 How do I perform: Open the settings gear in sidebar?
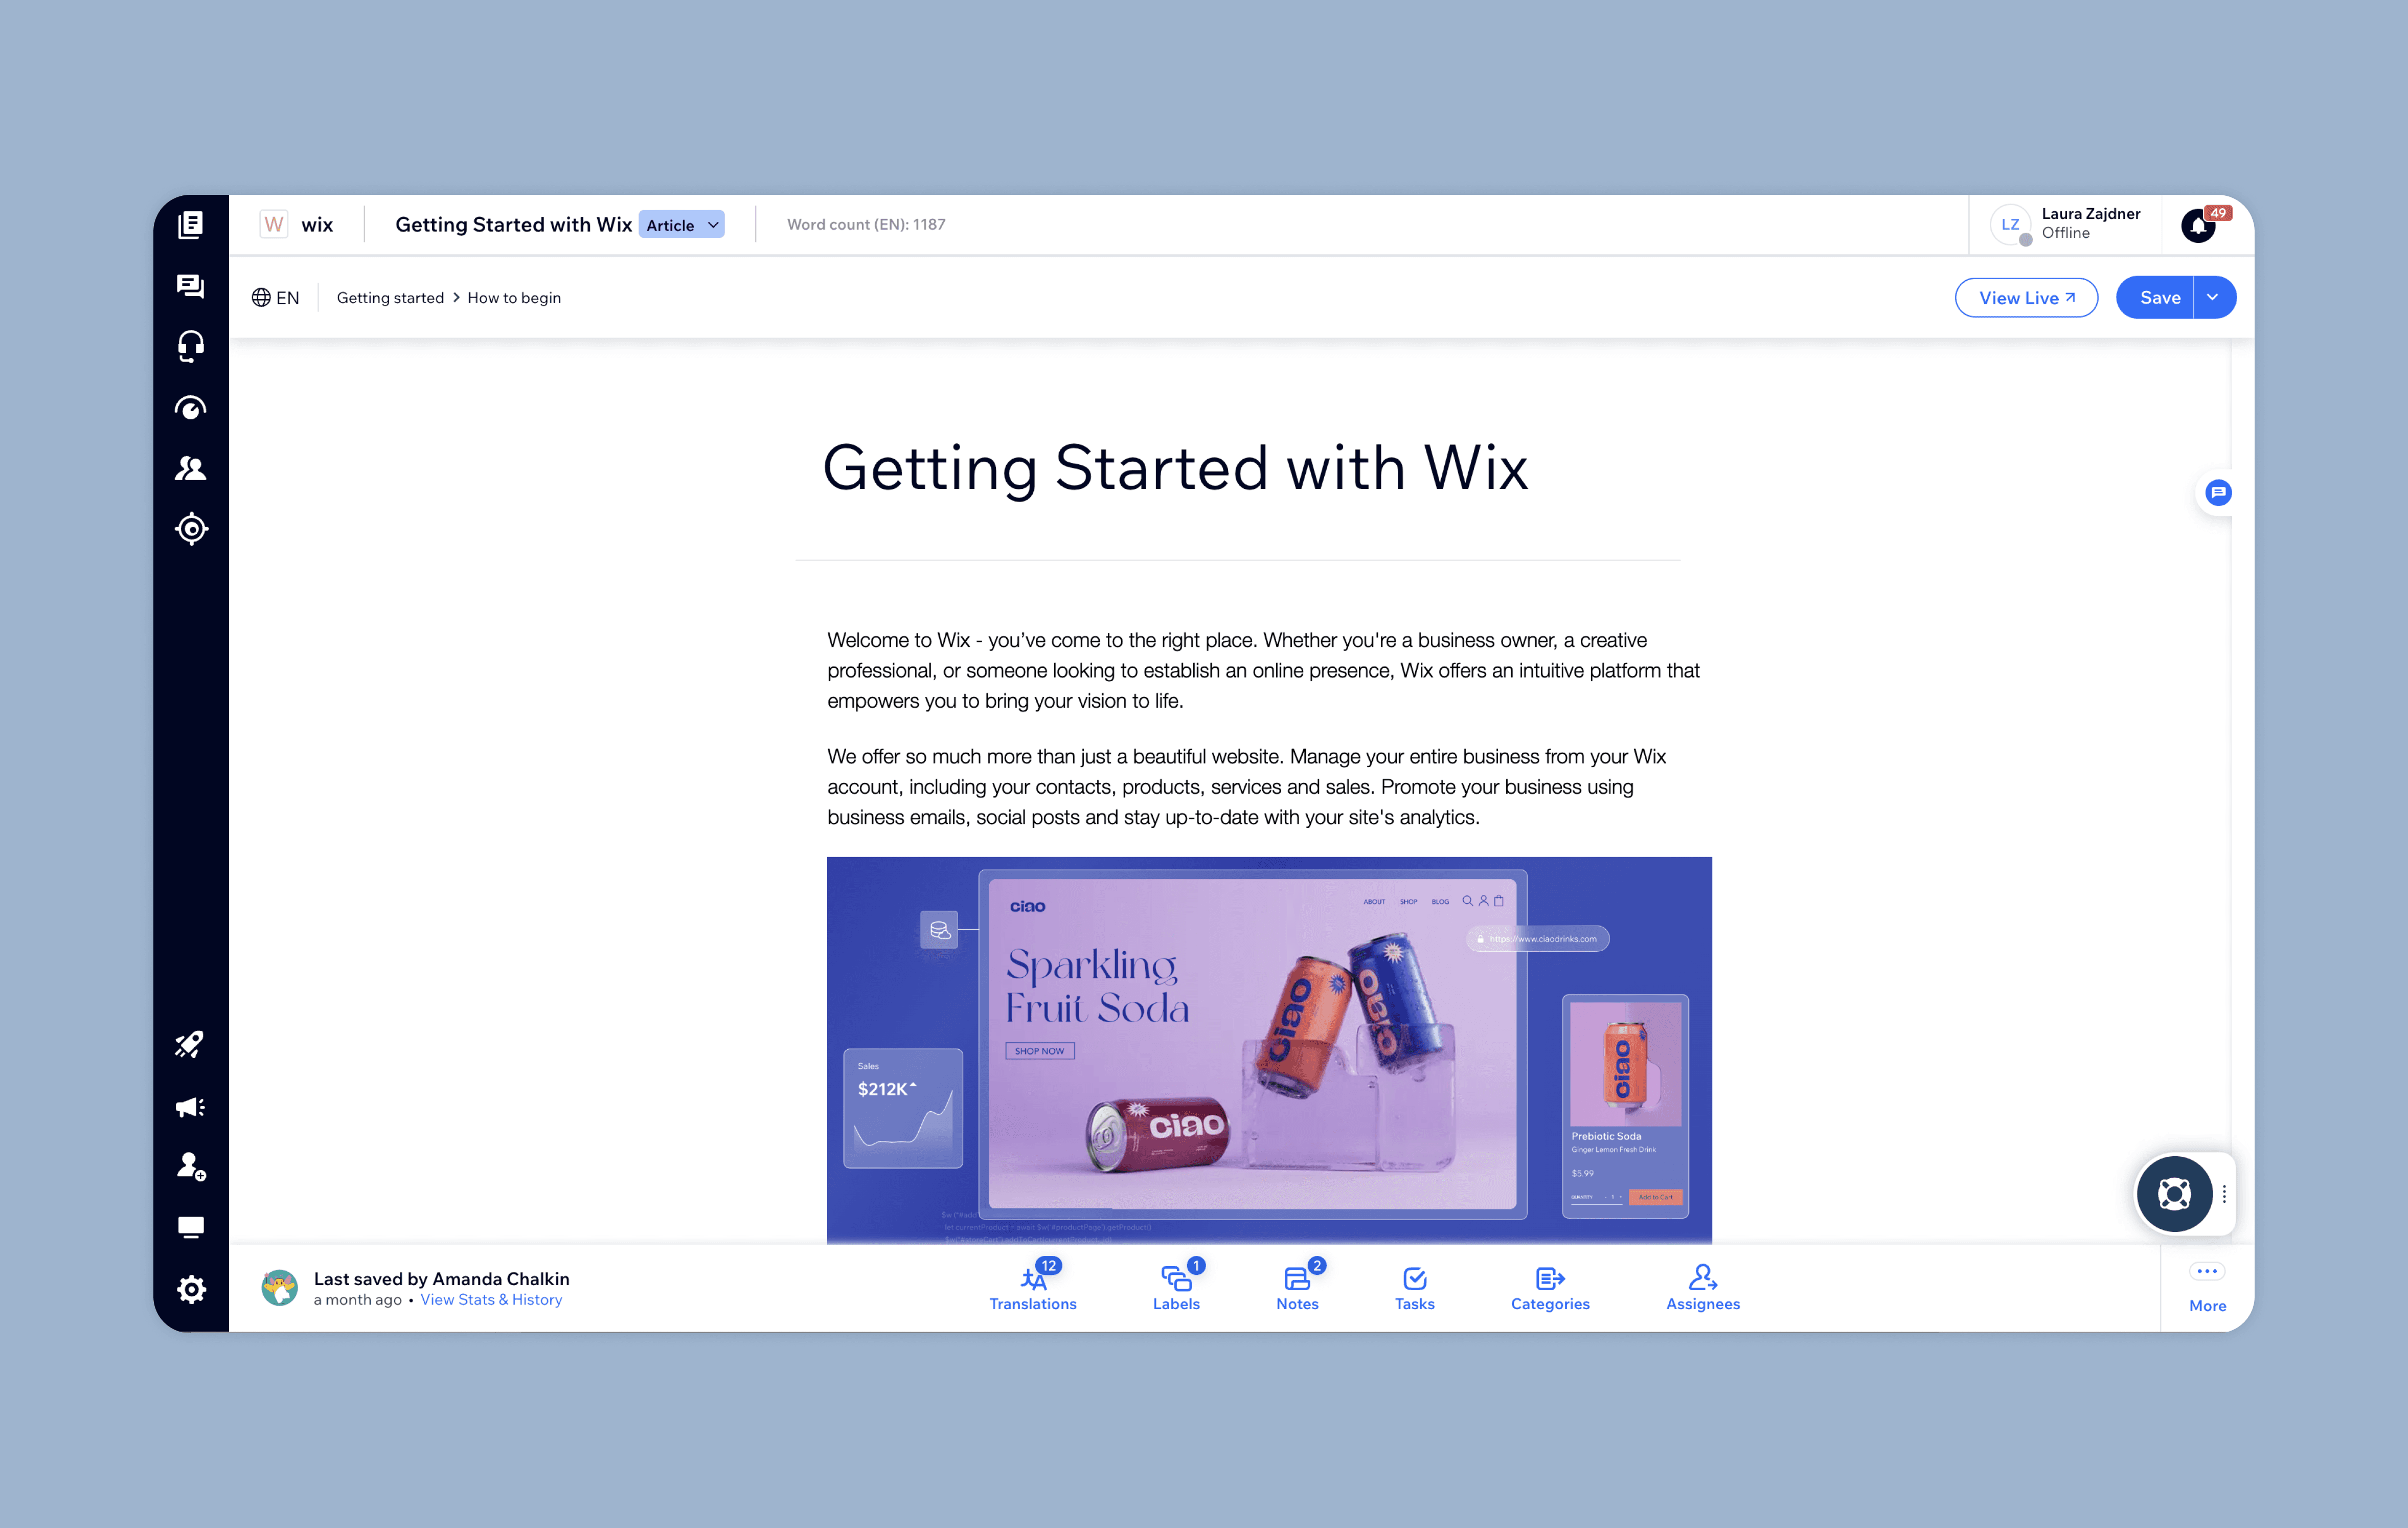coord(190,1289)
